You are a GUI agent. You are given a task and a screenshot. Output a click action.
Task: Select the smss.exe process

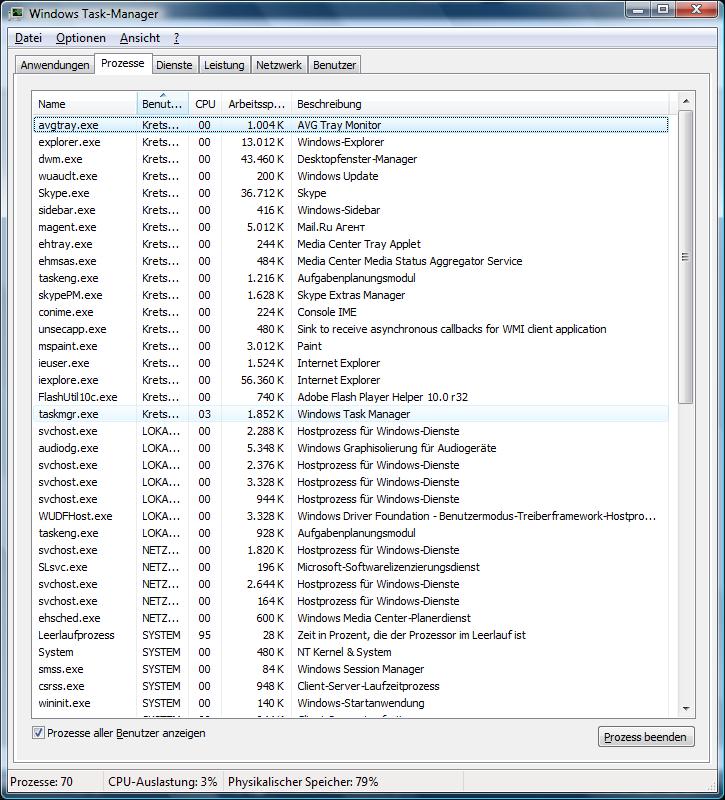point(351,669)
